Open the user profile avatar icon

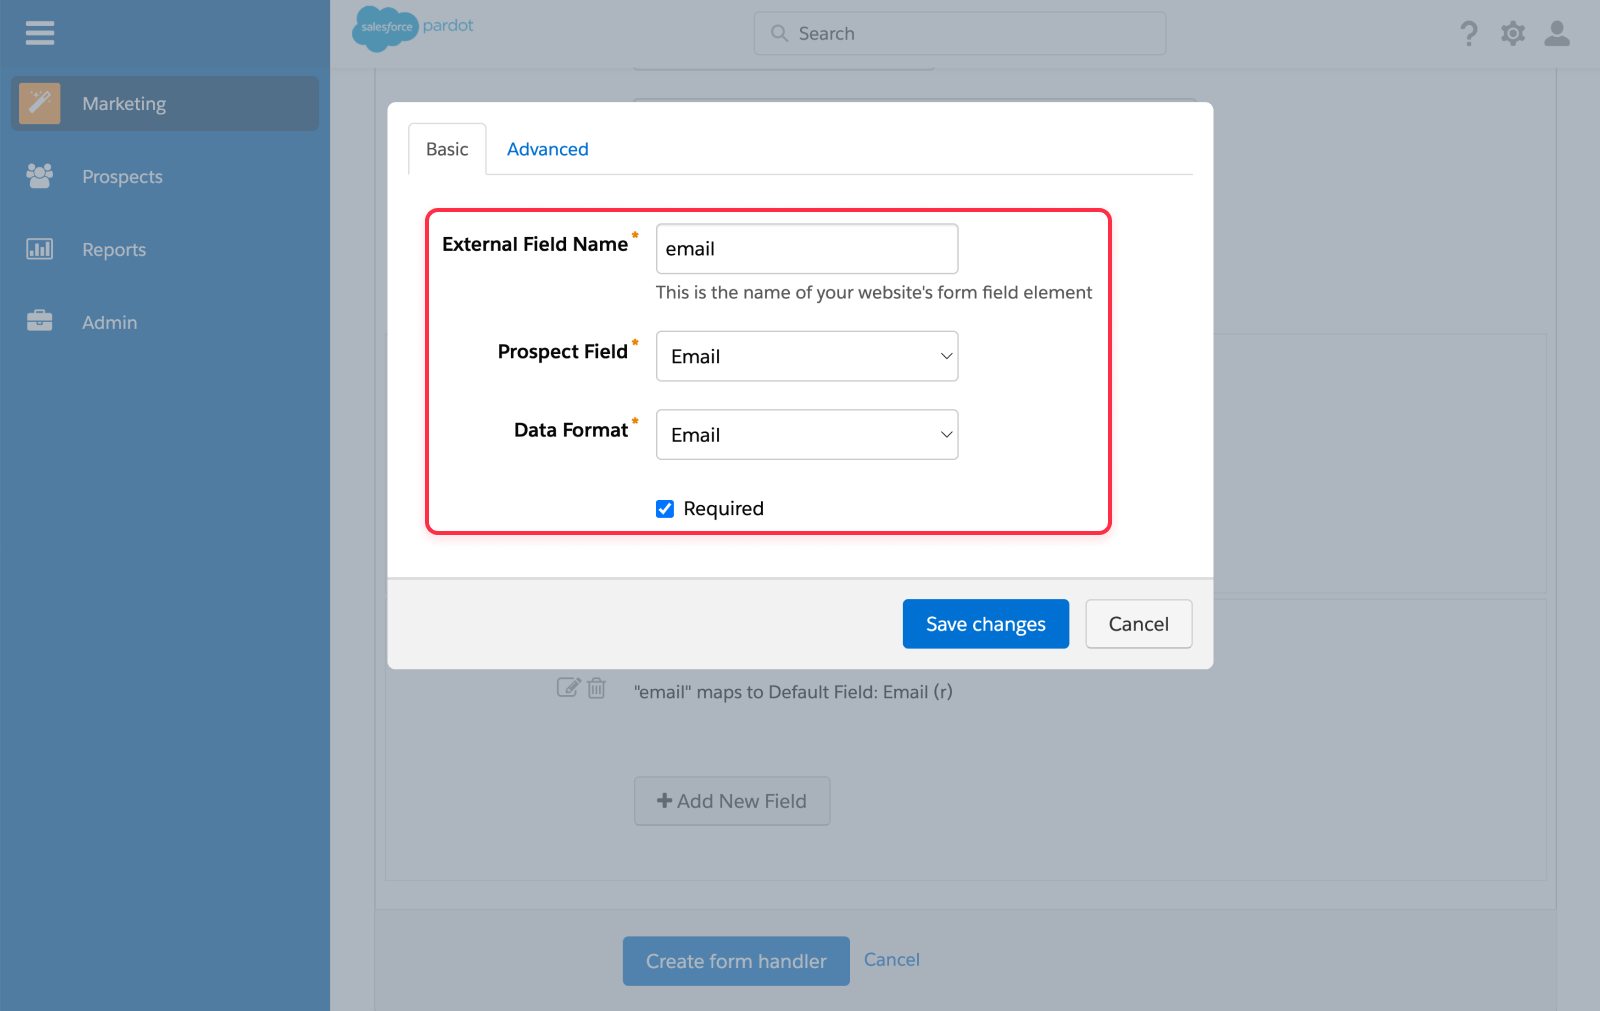(1556, 33)
